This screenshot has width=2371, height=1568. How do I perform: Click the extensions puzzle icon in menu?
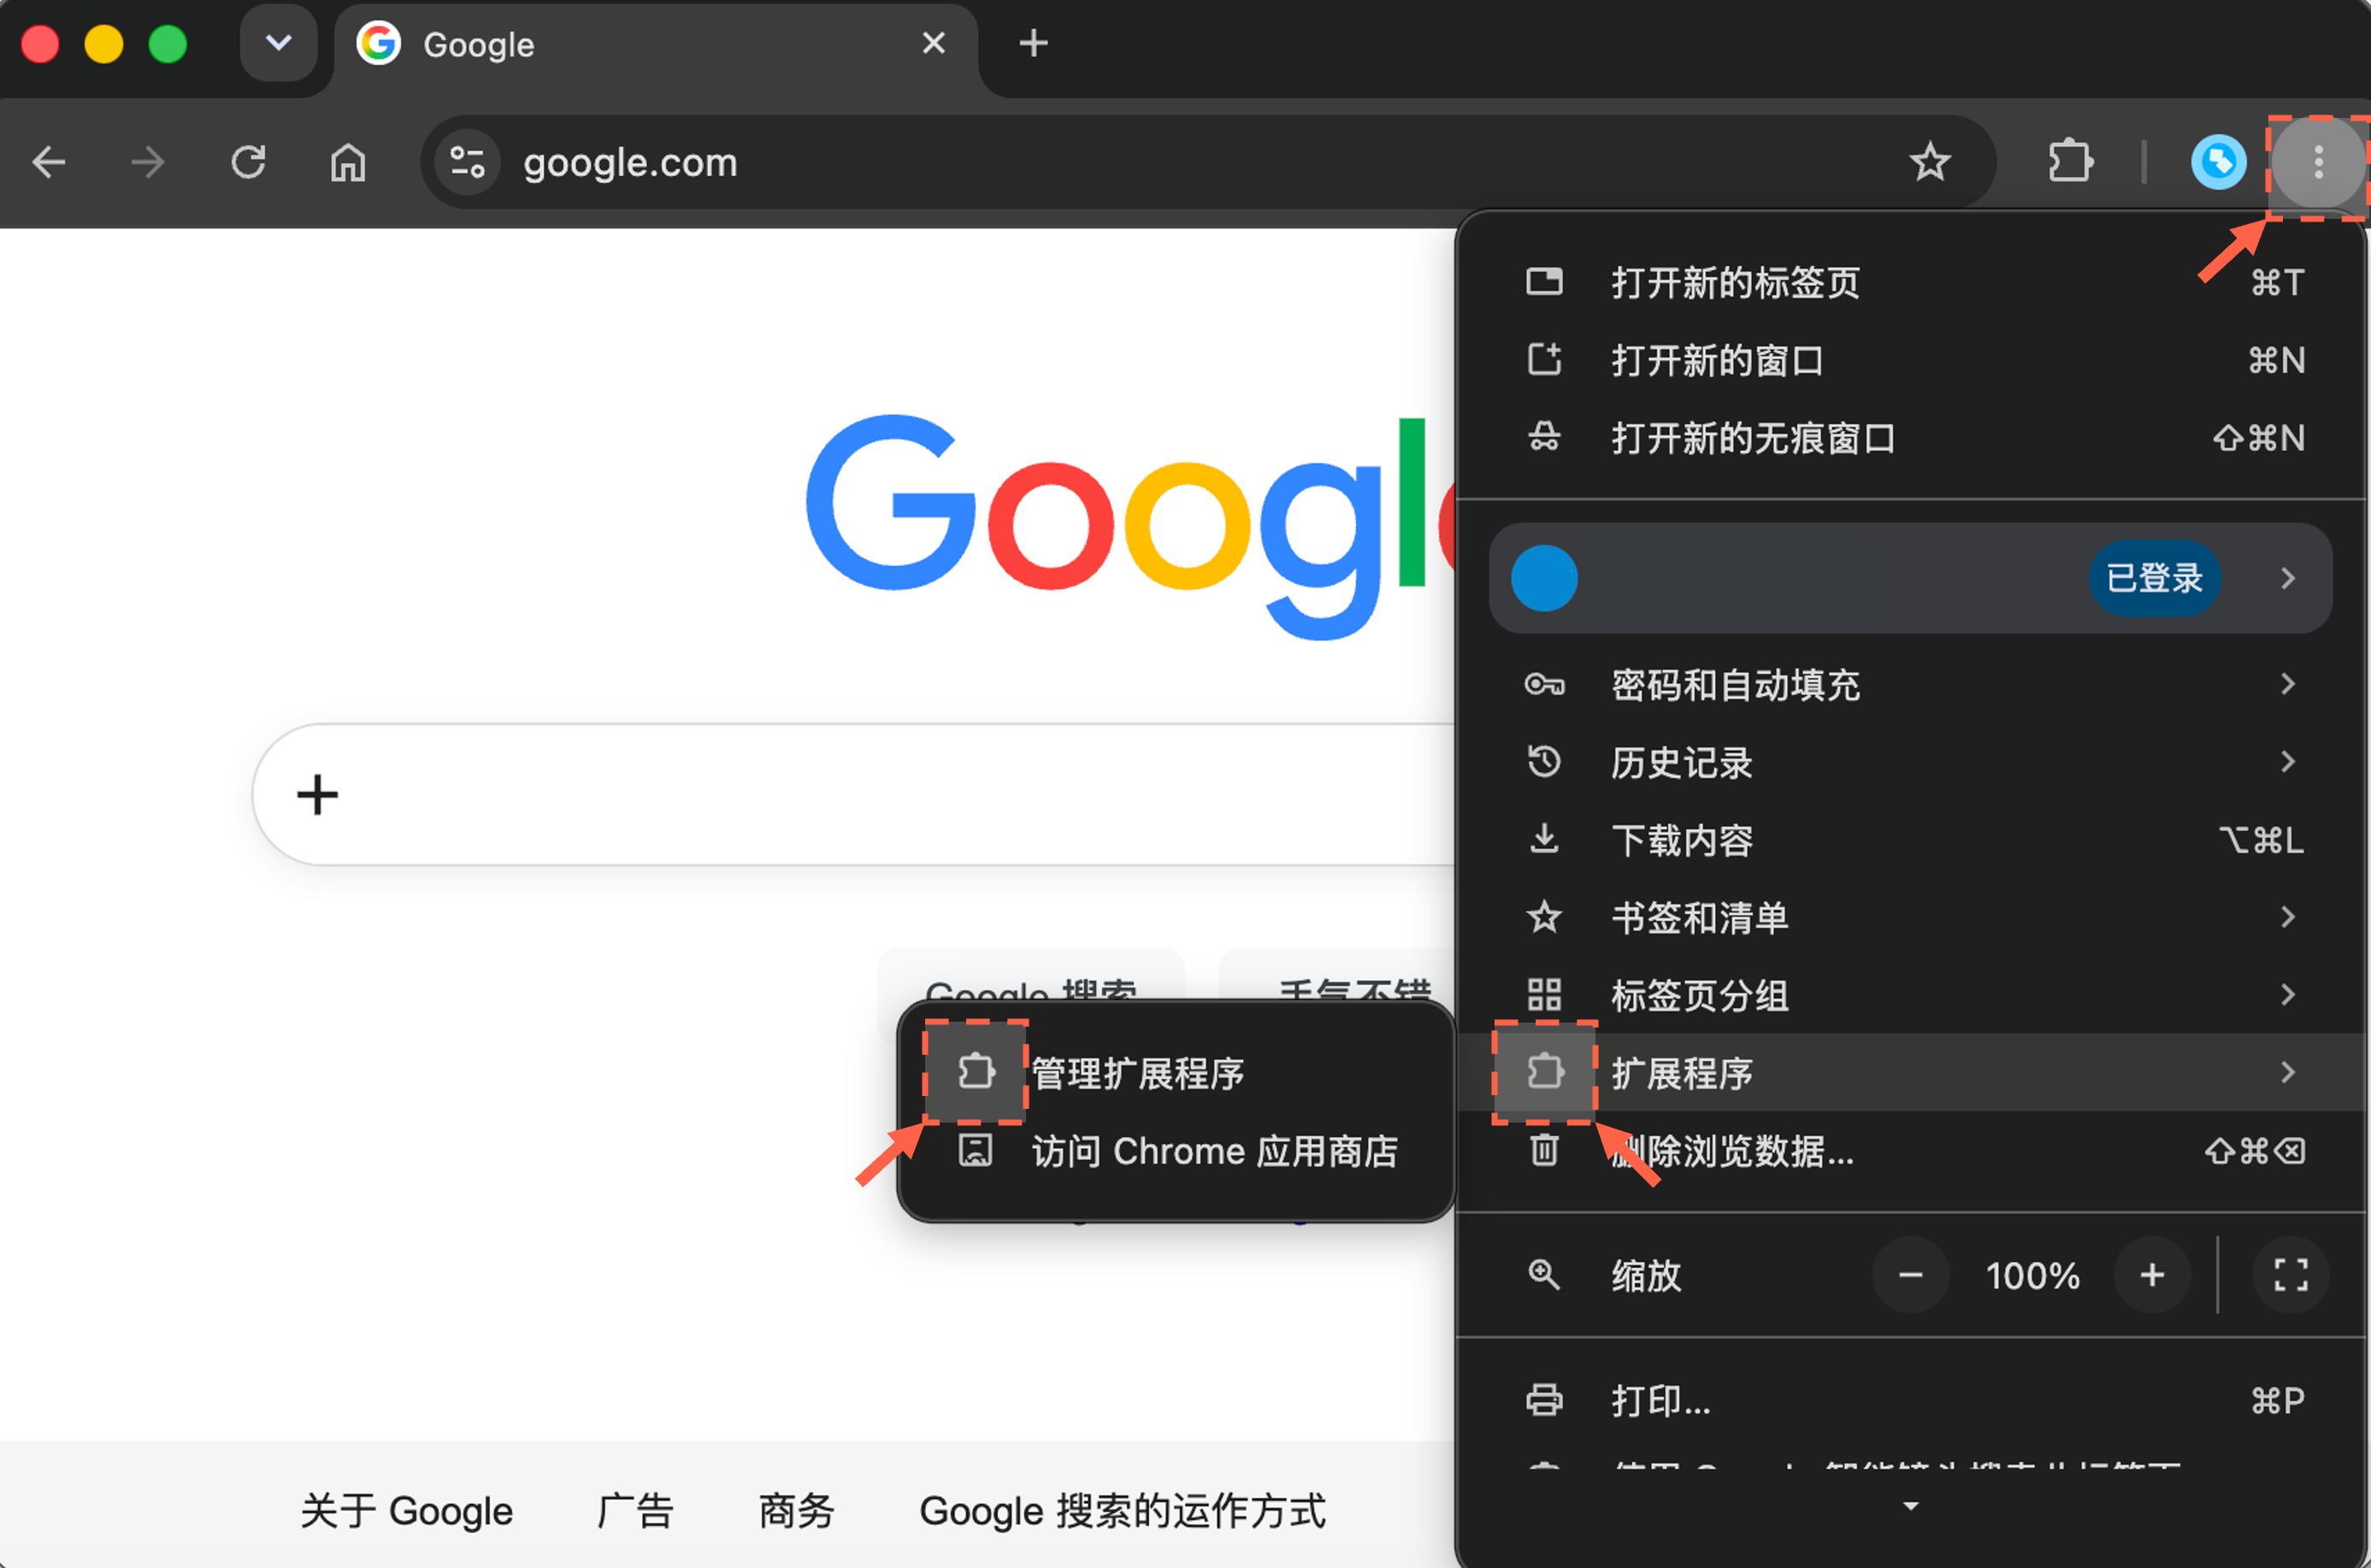(x=1544, y=1072)
